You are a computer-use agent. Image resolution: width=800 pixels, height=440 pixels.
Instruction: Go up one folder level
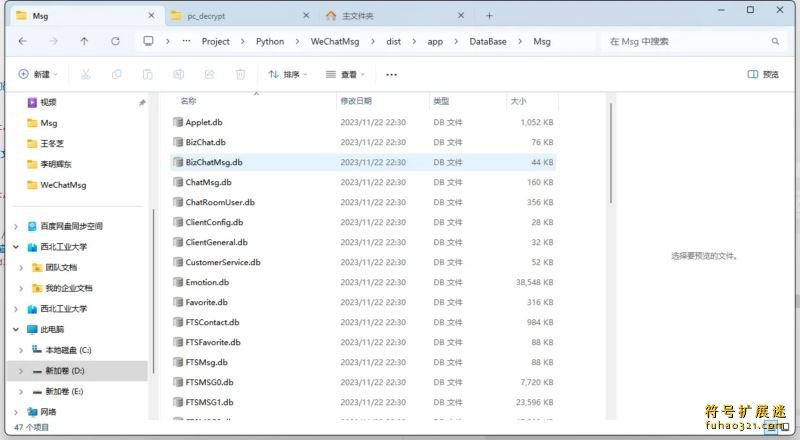[84, 41]
